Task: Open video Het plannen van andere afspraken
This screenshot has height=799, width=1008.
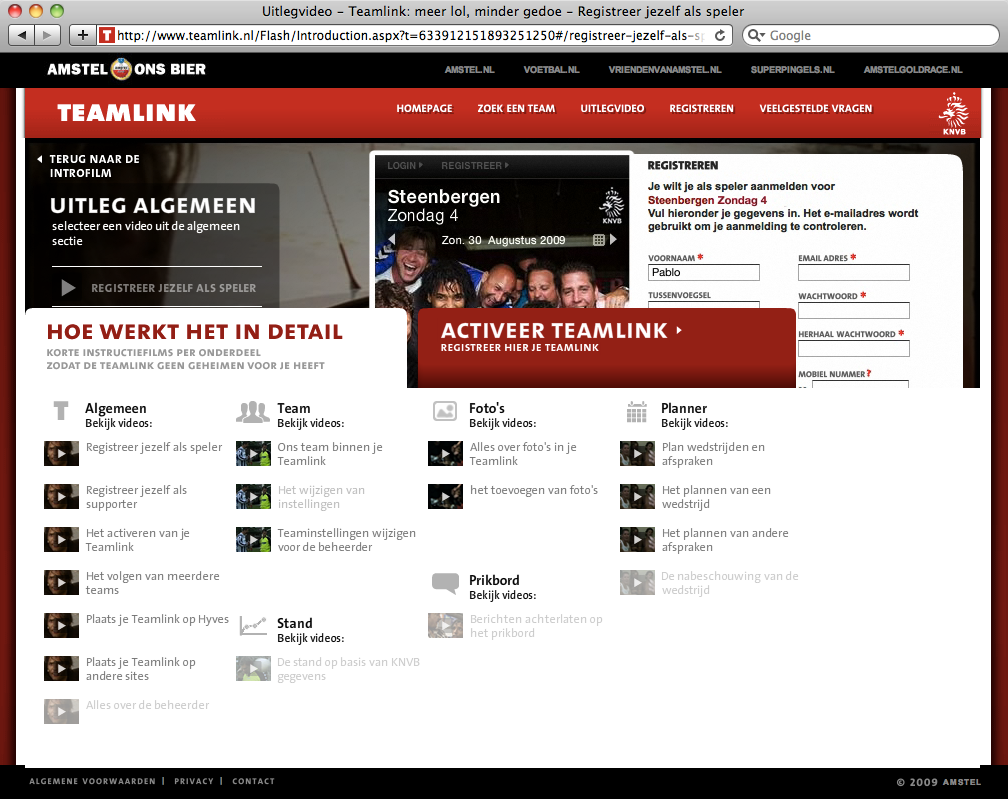Action: (x=724, y=540)
